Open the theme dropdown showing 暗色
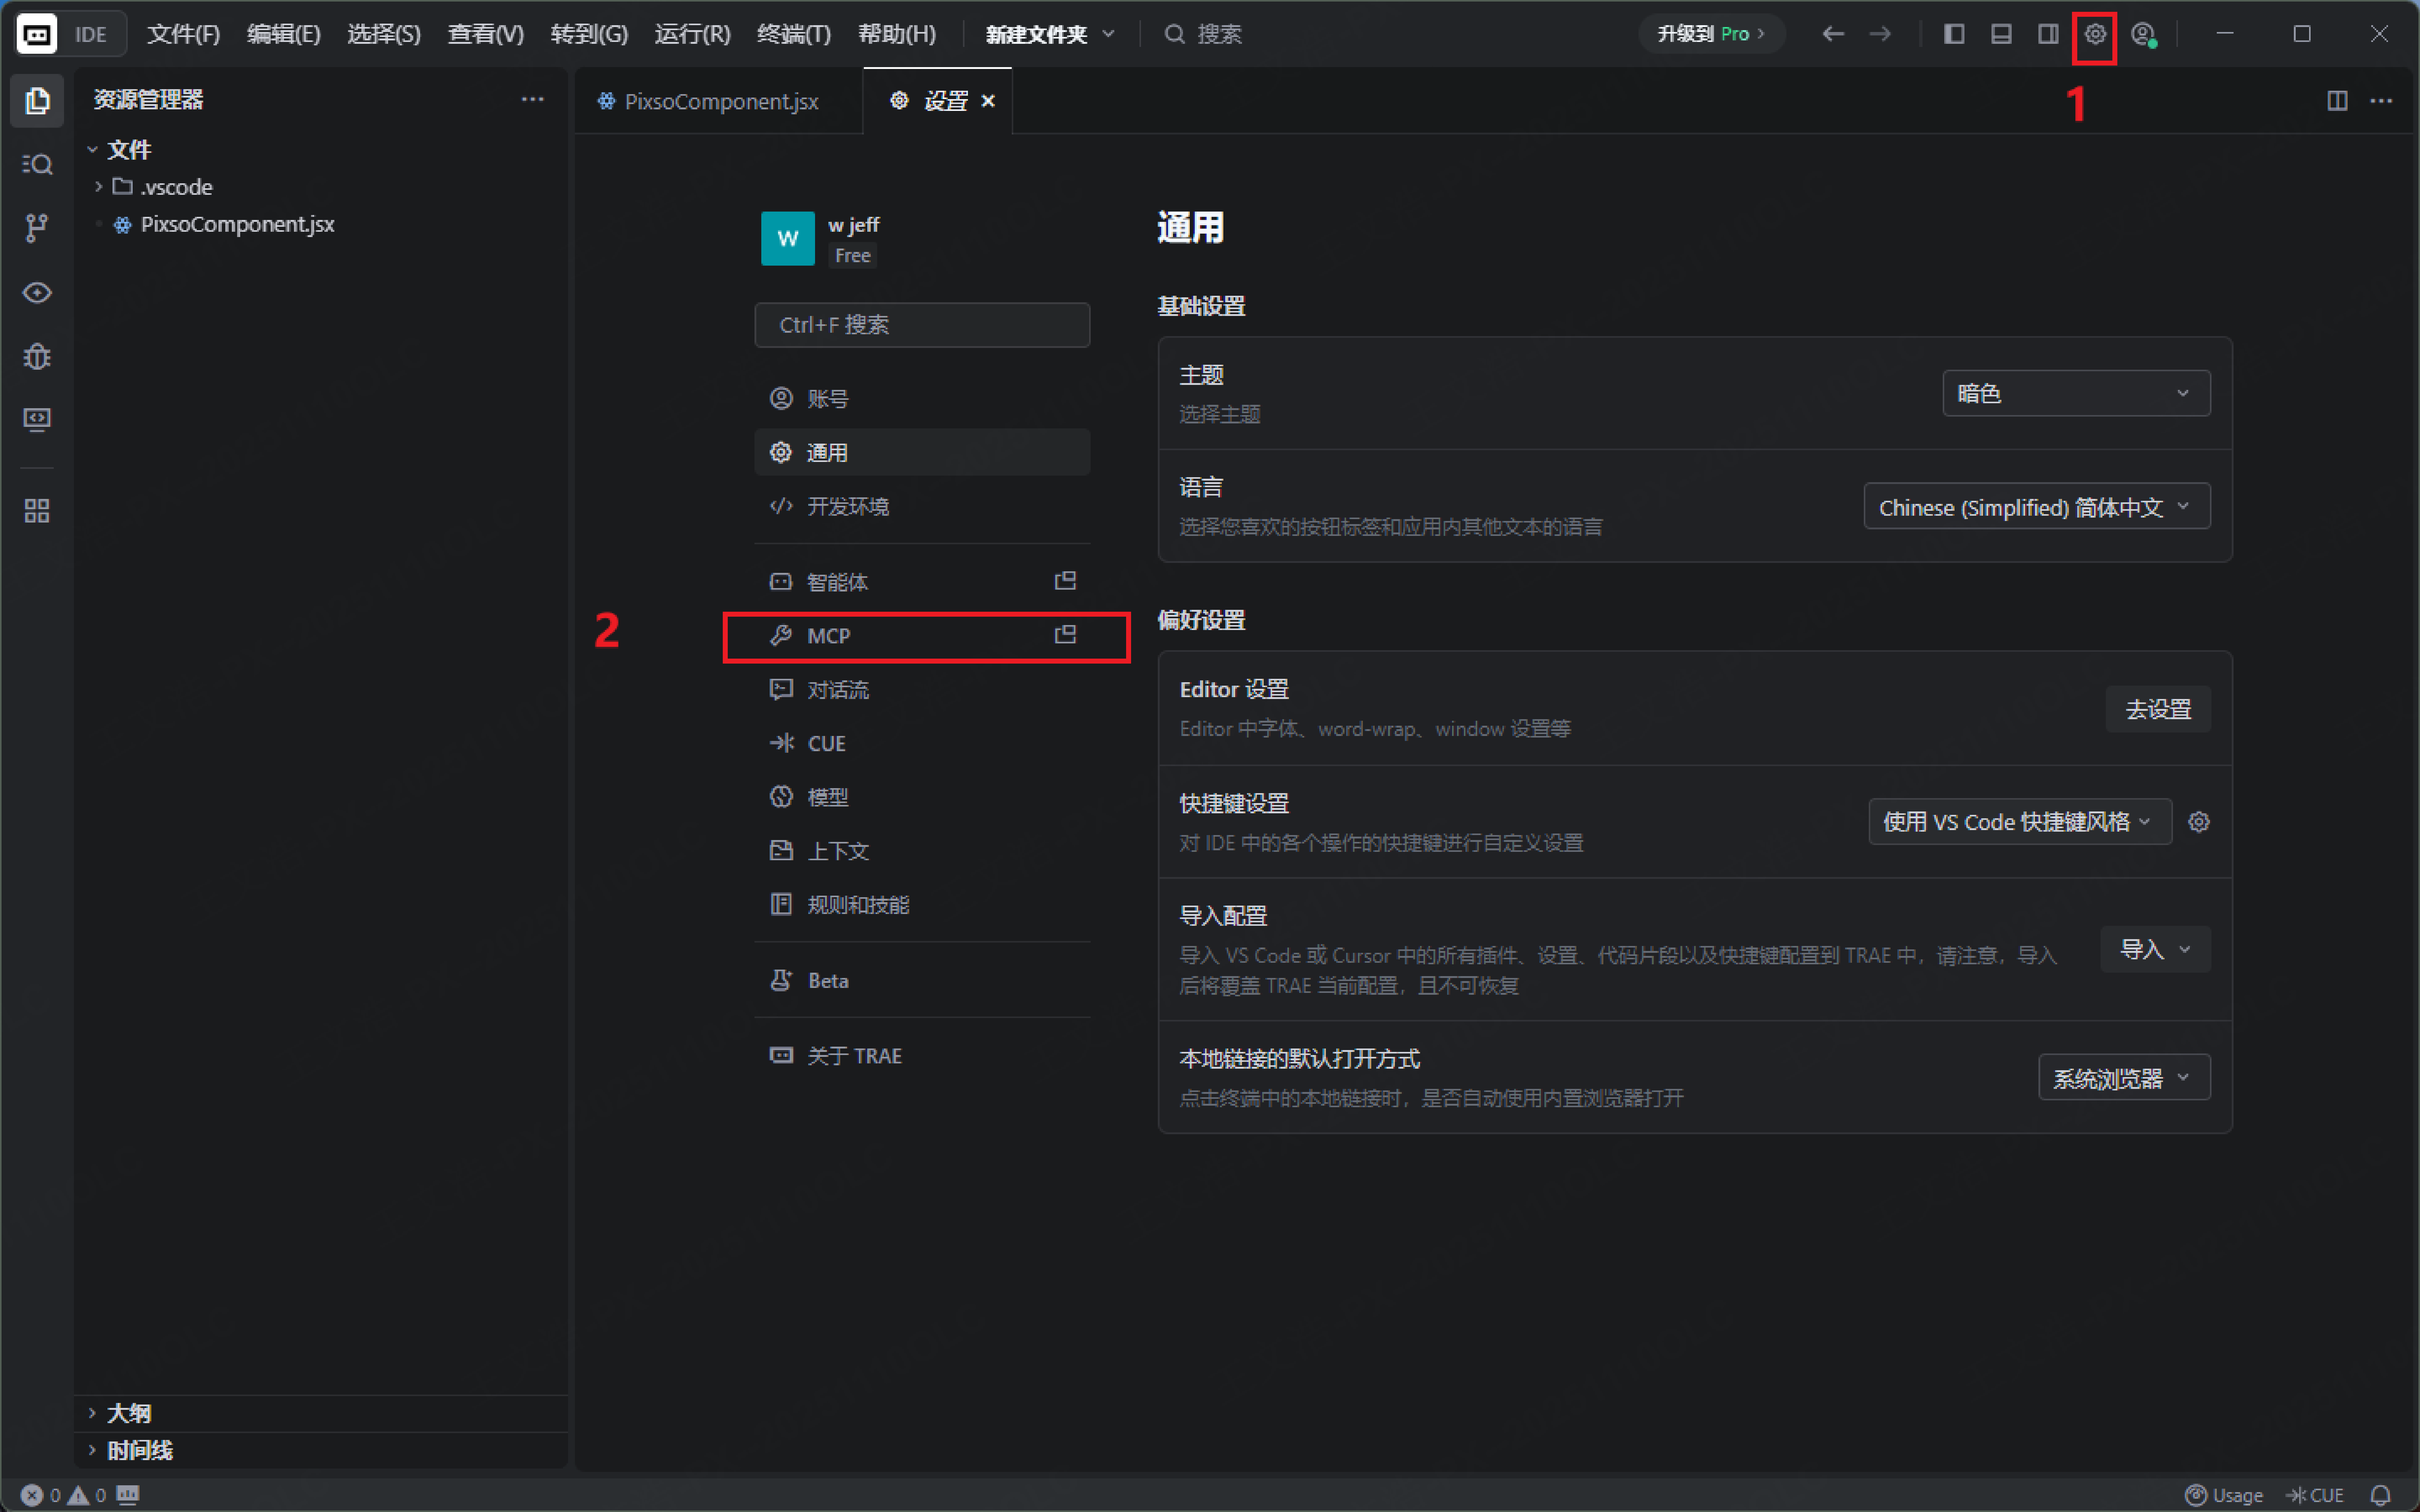 [x=2075, y=393]
